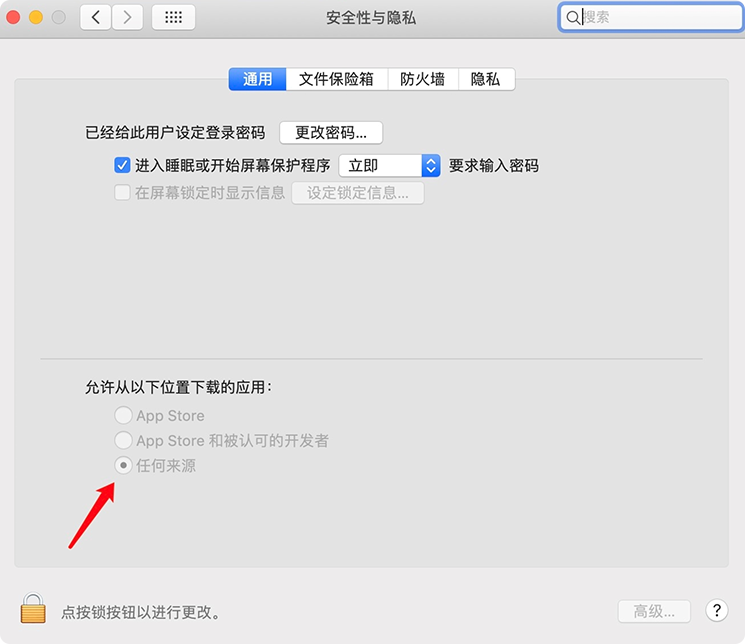Open the 立即 password delay dropdown
This screenshot has height=644, width=745.
(x=390, y=165)
